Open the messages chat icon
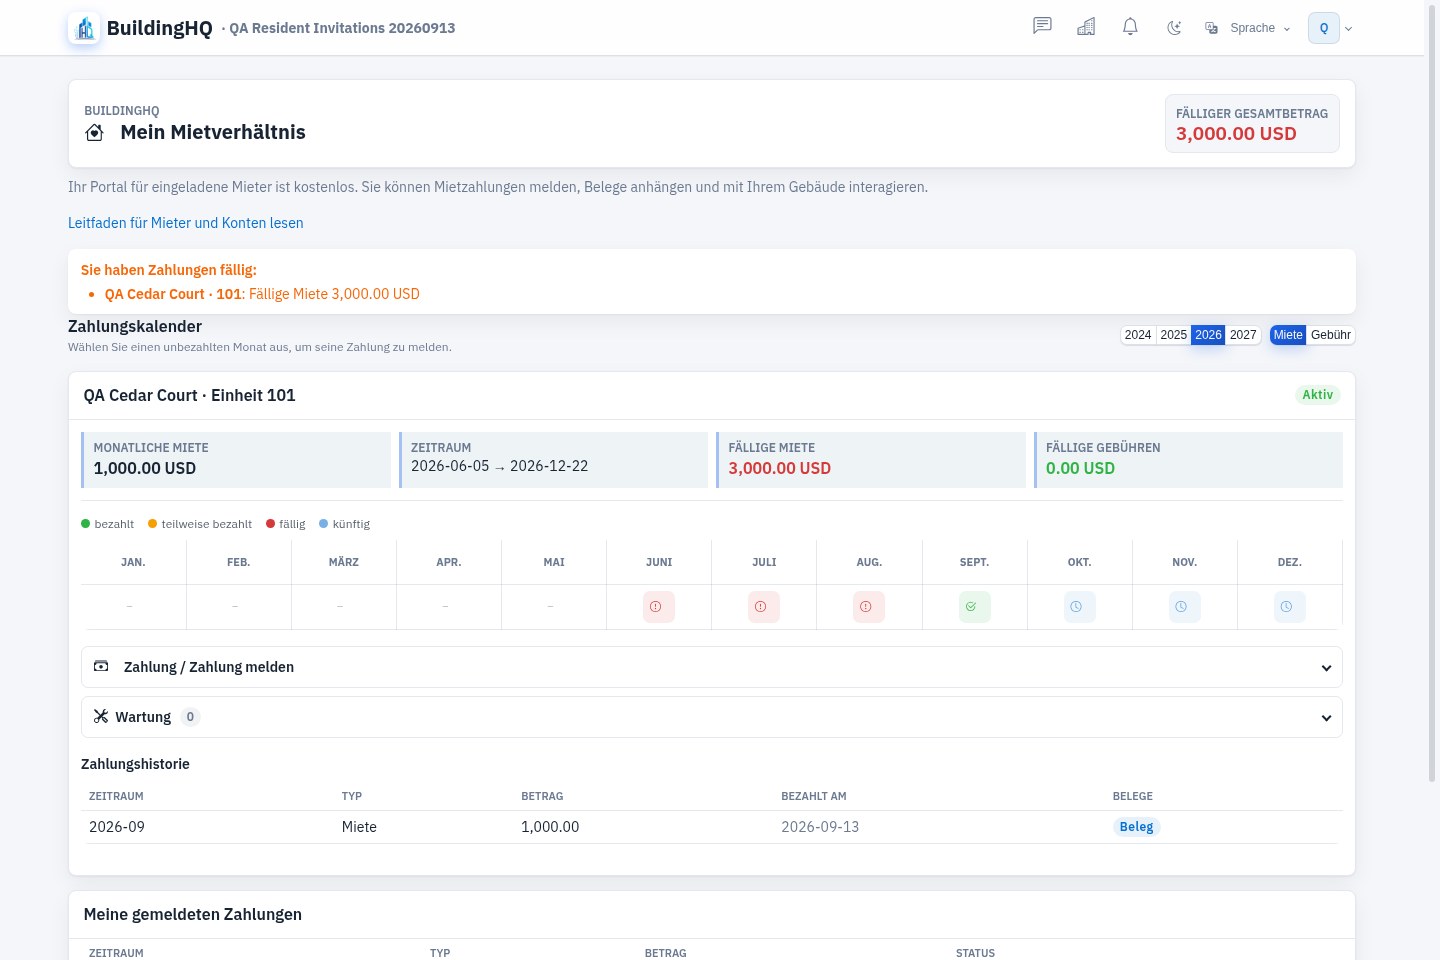This screenshot has height=960, width=1440. pos(1042,27)
